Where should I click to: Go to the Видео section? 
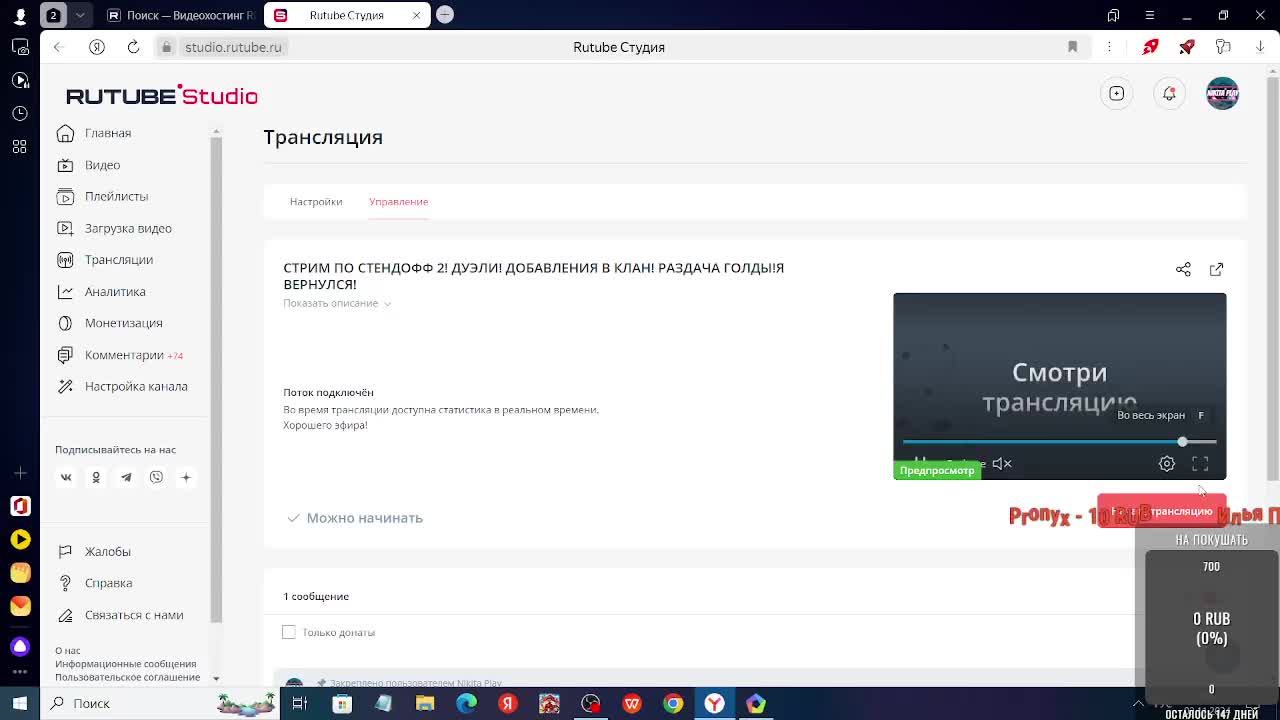point(102,165)
